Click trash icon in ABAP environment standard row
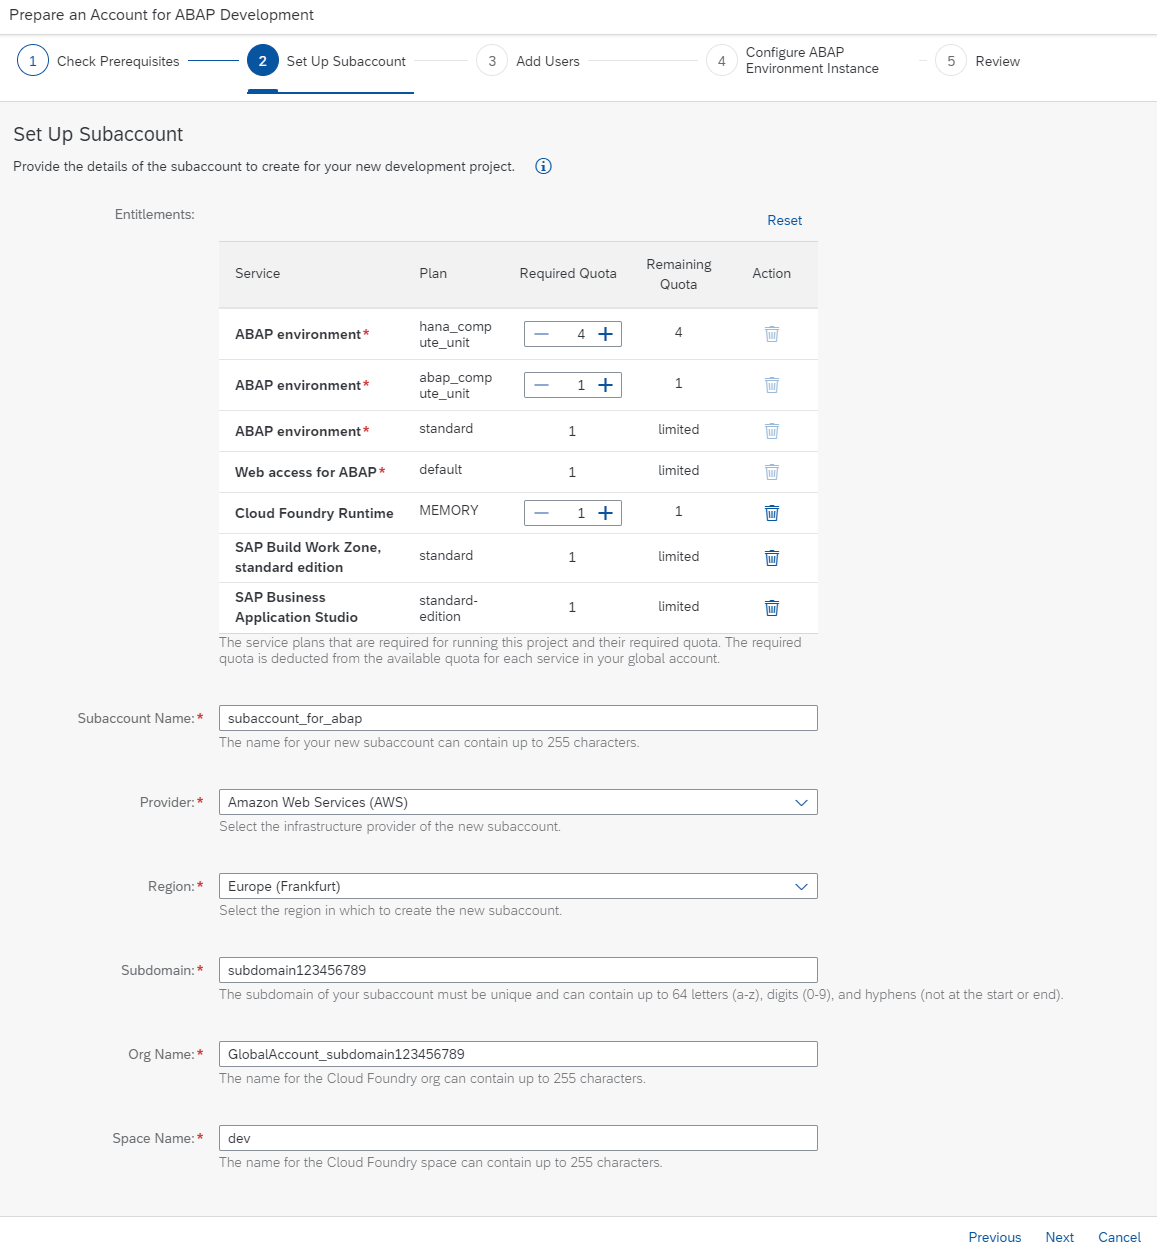 coord(772,431)
